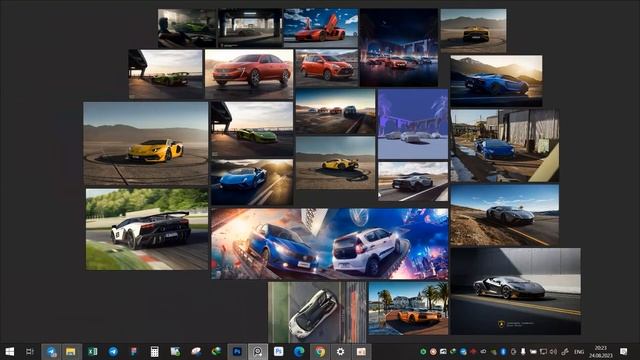Switch to the magnifier app taskbar icon
Image resolution: width=640 pixels, height=360 pixels.
(x=258, y=351)
